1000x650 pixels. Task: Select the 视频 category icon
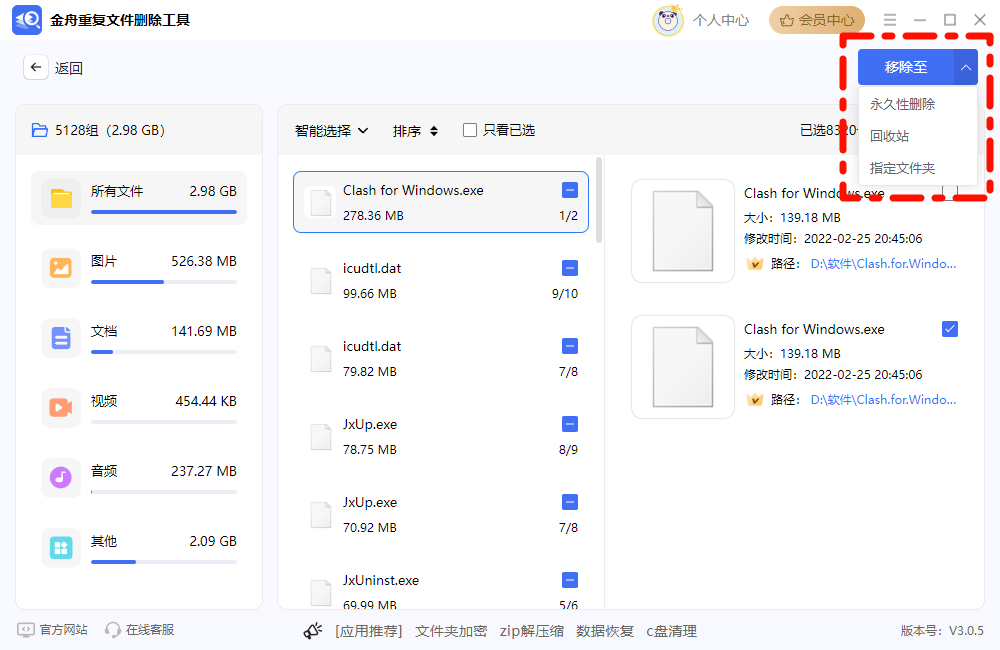61,408
